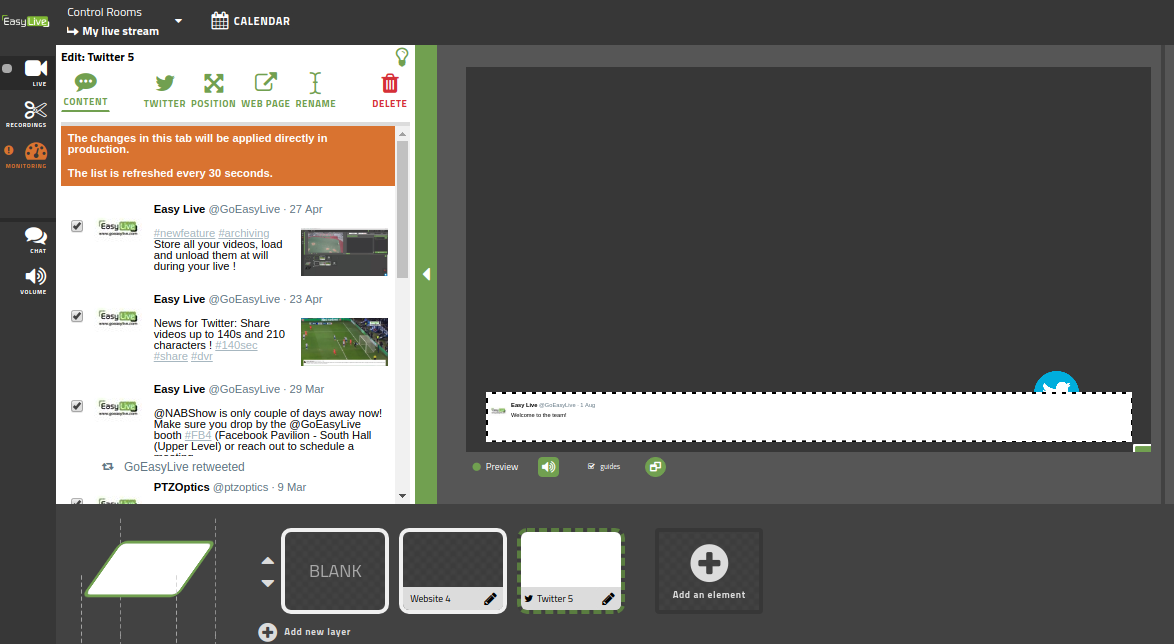Toggle the live status dot beside the camera
The width and height of the screenshot is (1174, 644).
pos(7,68)
